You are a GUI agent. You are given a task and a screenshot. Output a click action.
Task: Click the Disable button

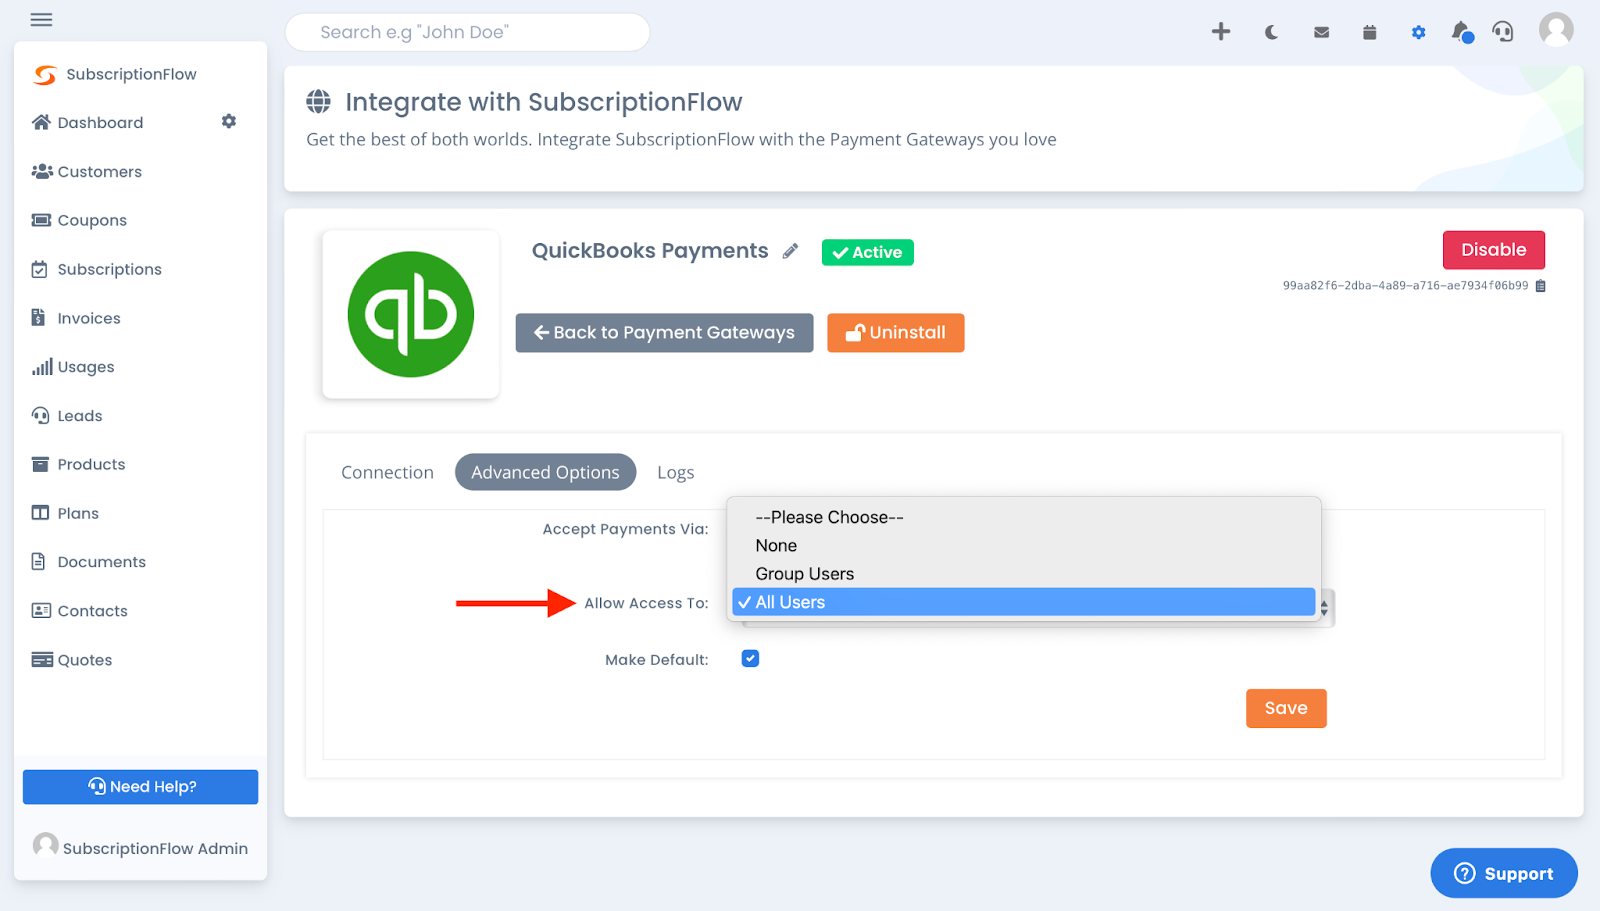(x=1494, y=250)
